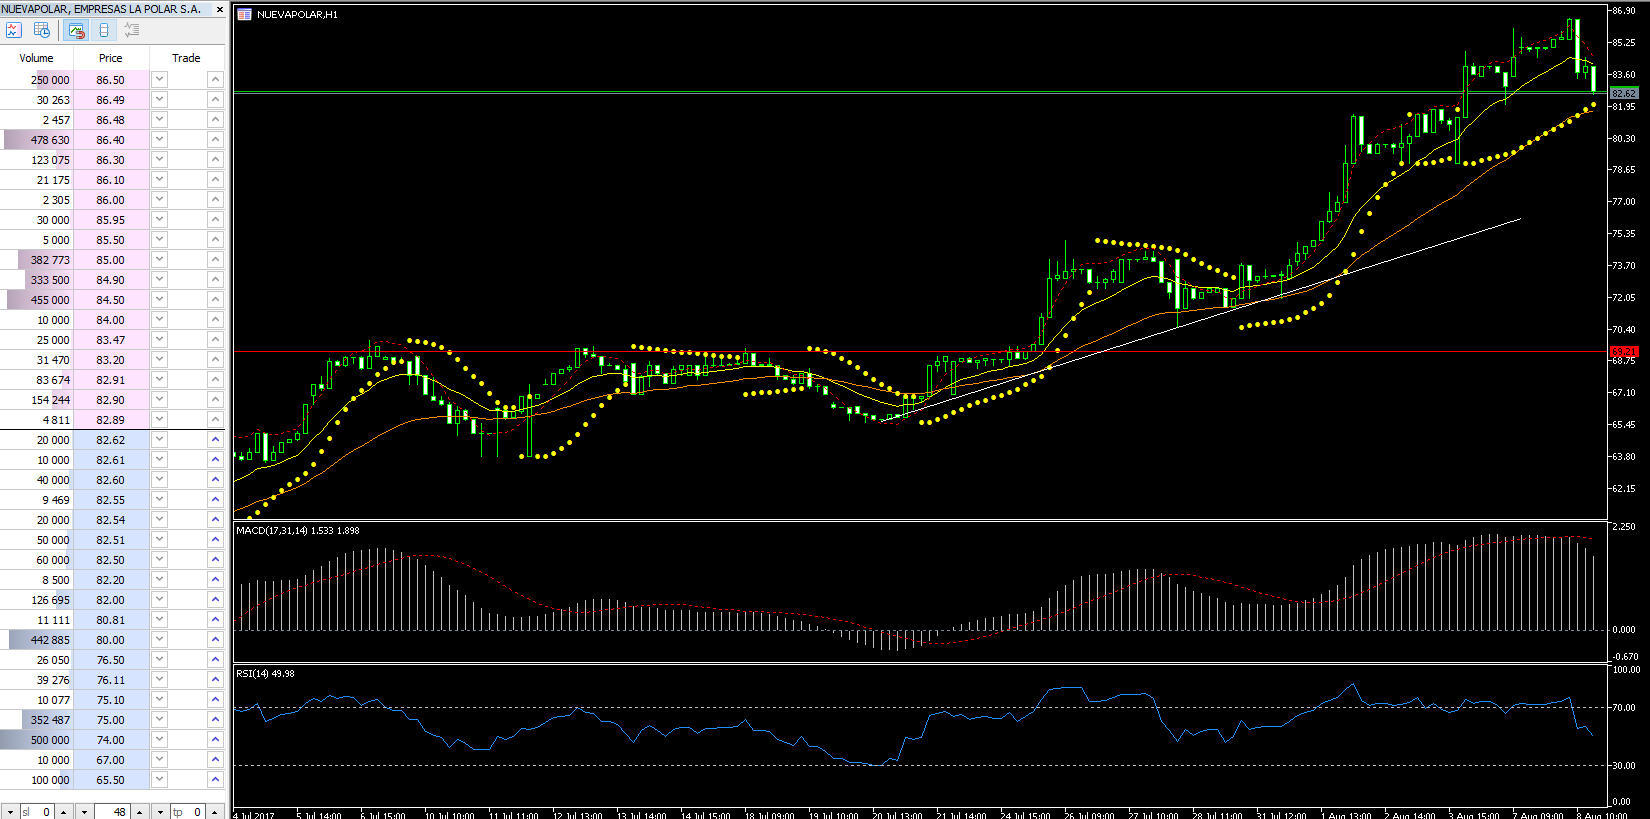Click the up arrow at price 86.50
Viewport: 1650px width, 819px height.
click(215, 79)
